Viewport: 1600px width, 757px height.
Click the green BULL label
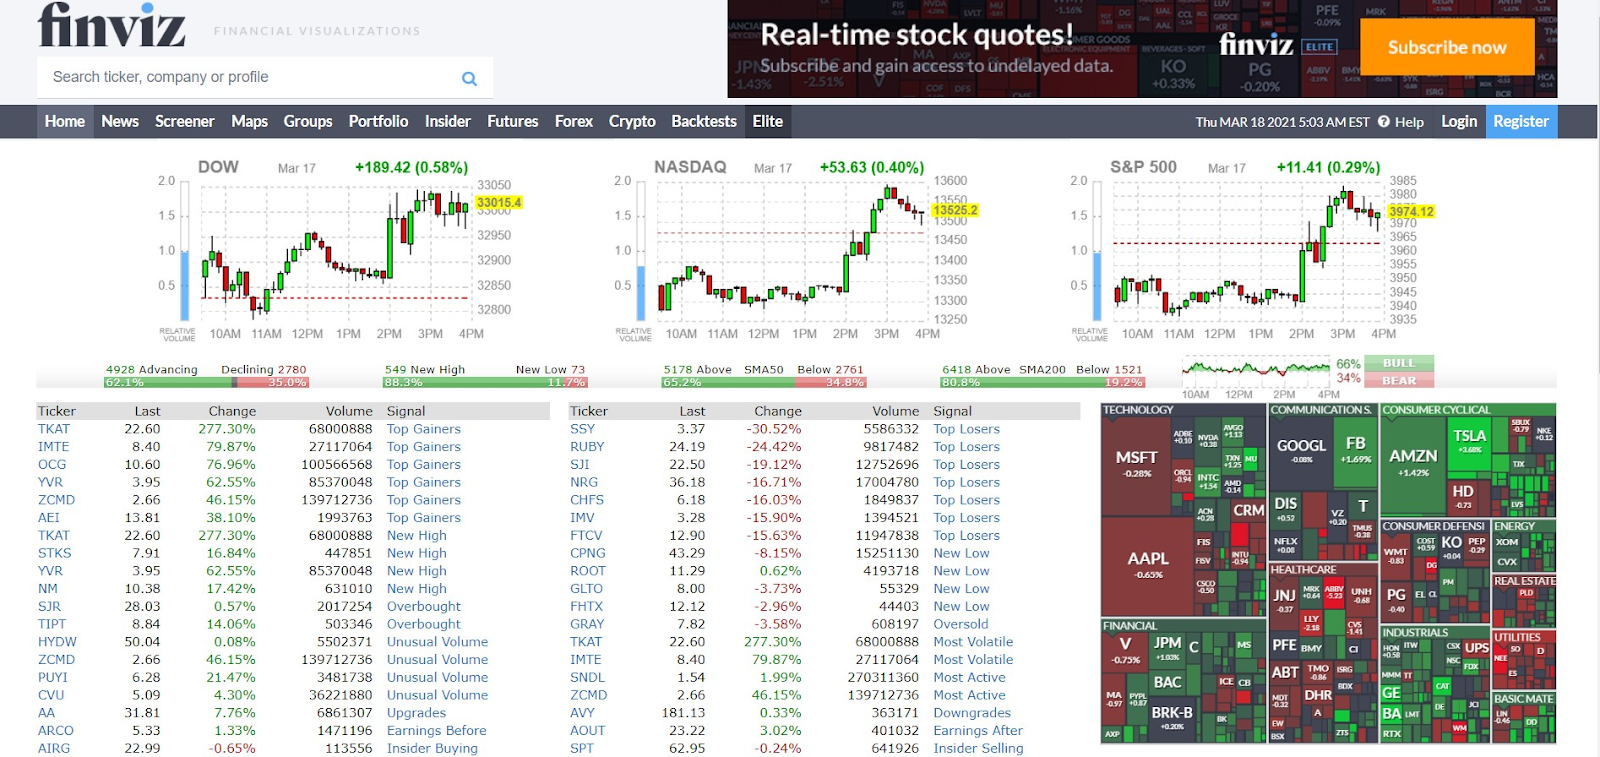coord(1399,363)
